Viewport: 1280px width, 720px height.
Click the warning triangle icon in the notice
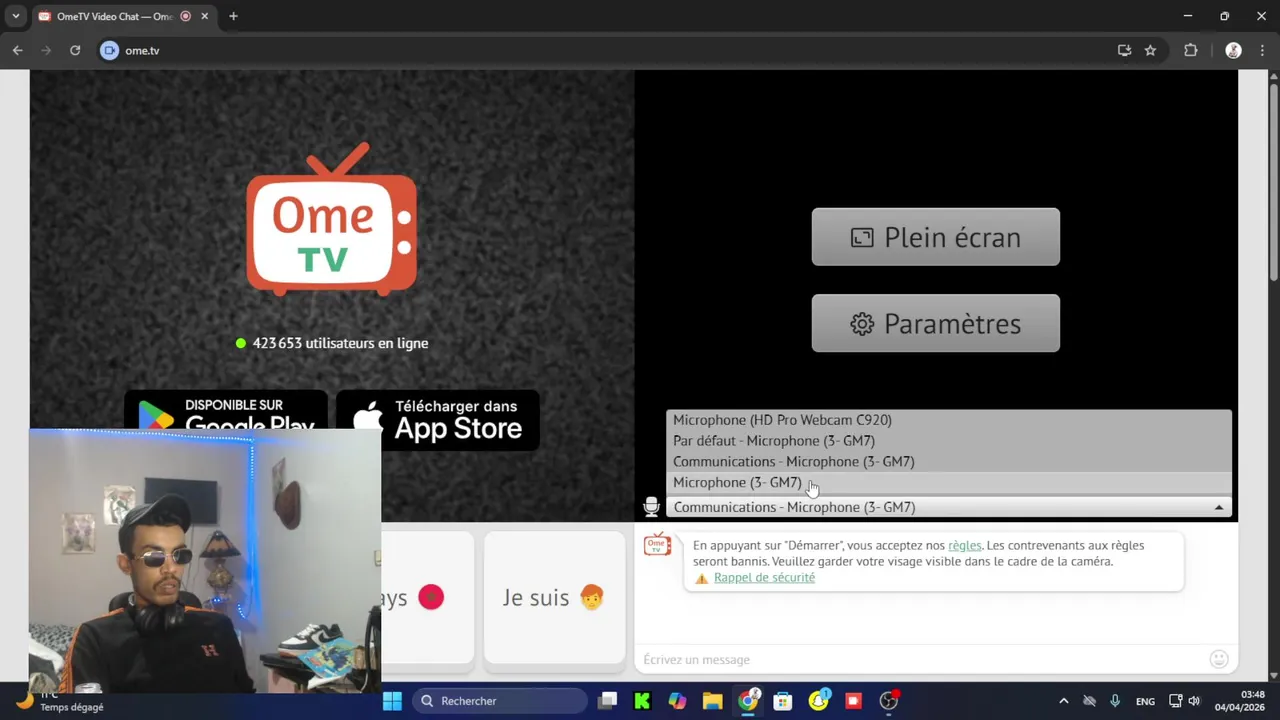pyautogui.click(x=702, y=578)
